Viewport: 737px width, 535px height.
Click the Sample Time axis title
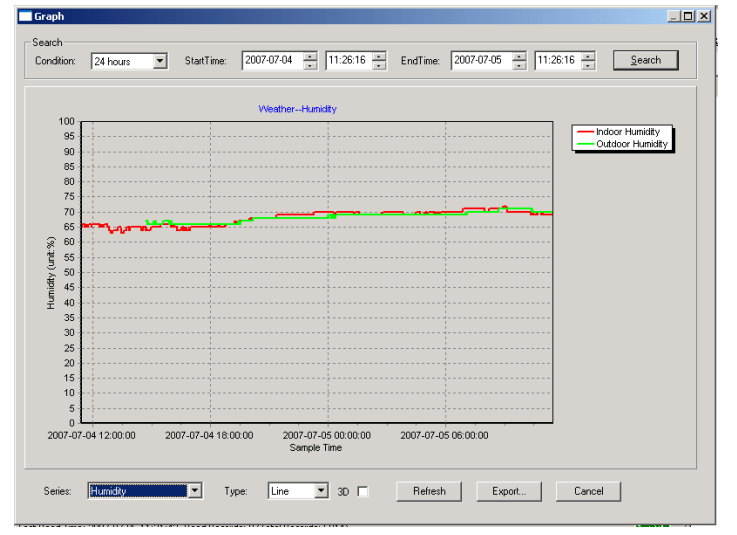point(315,448)
